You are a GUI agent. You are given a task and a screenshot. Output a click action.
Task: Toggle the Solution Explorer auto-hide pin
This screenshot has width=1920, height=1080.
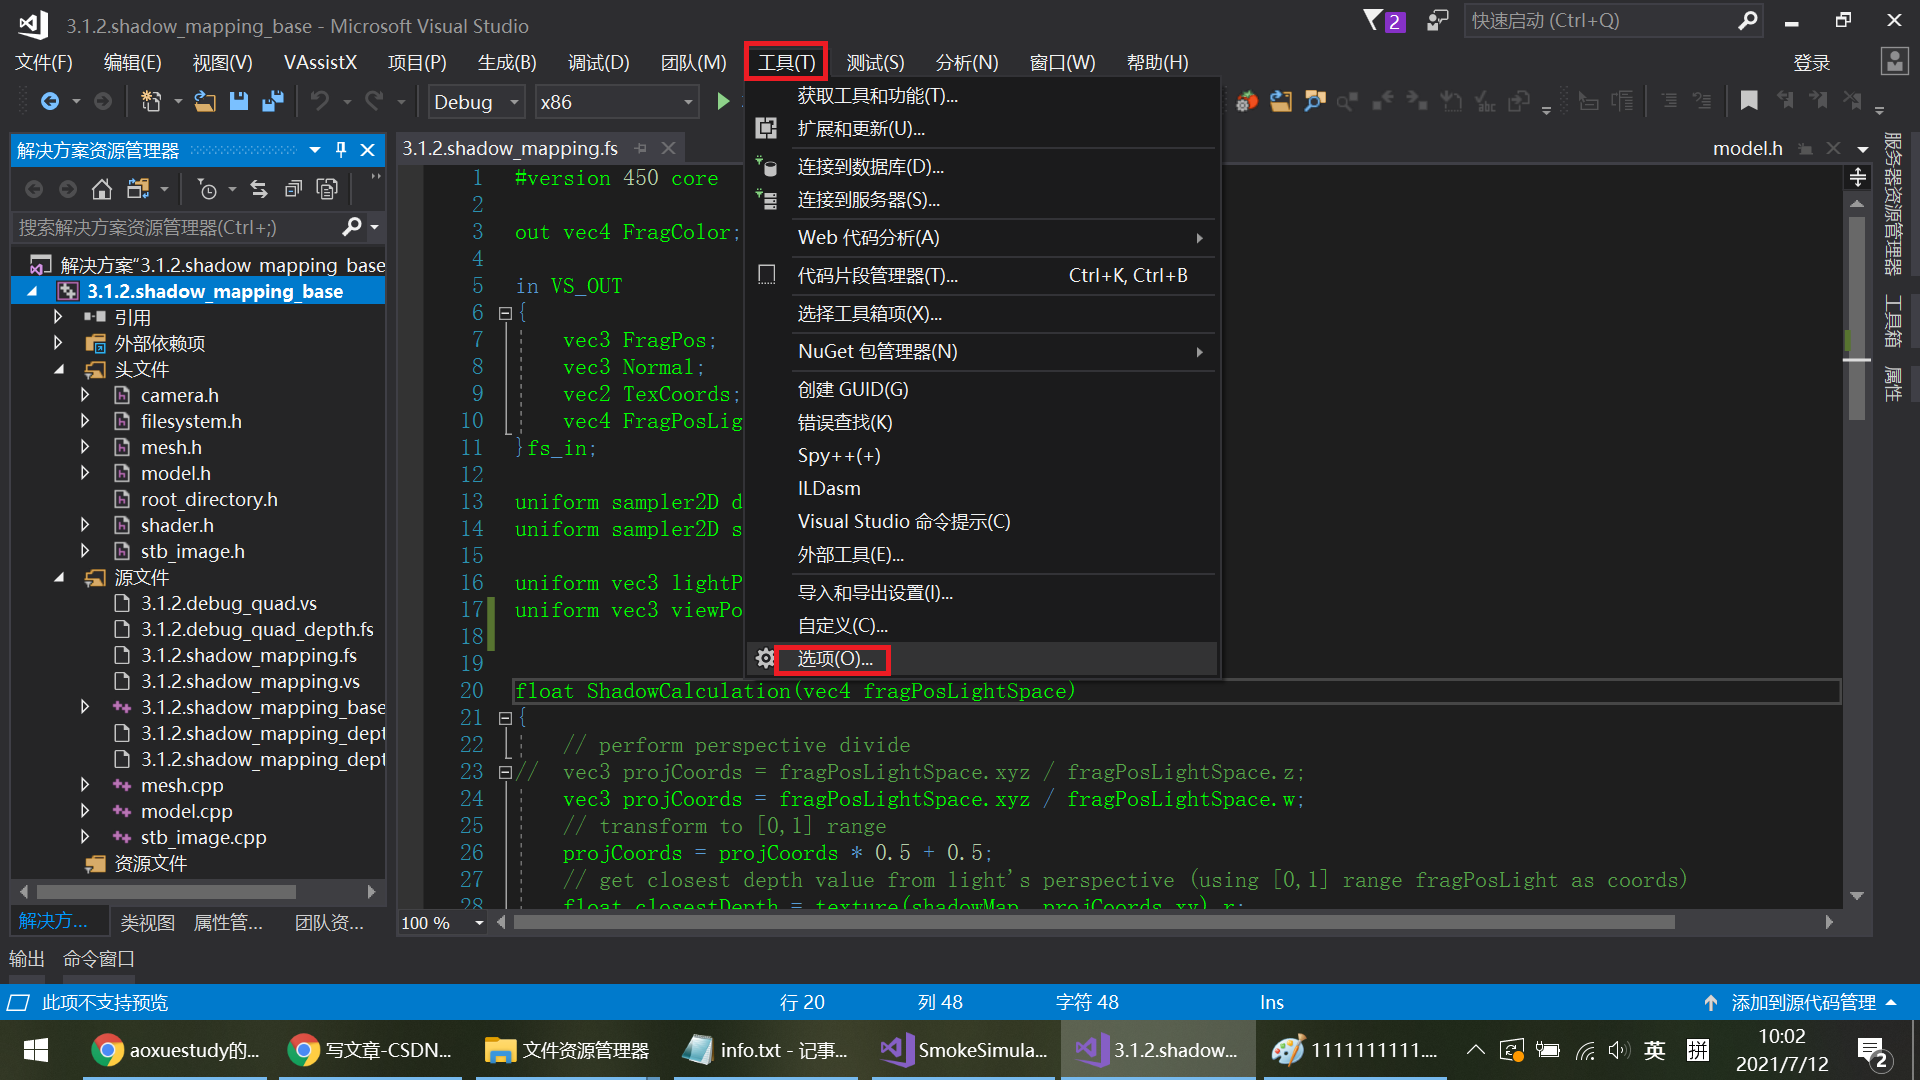(x=341, y=150)
